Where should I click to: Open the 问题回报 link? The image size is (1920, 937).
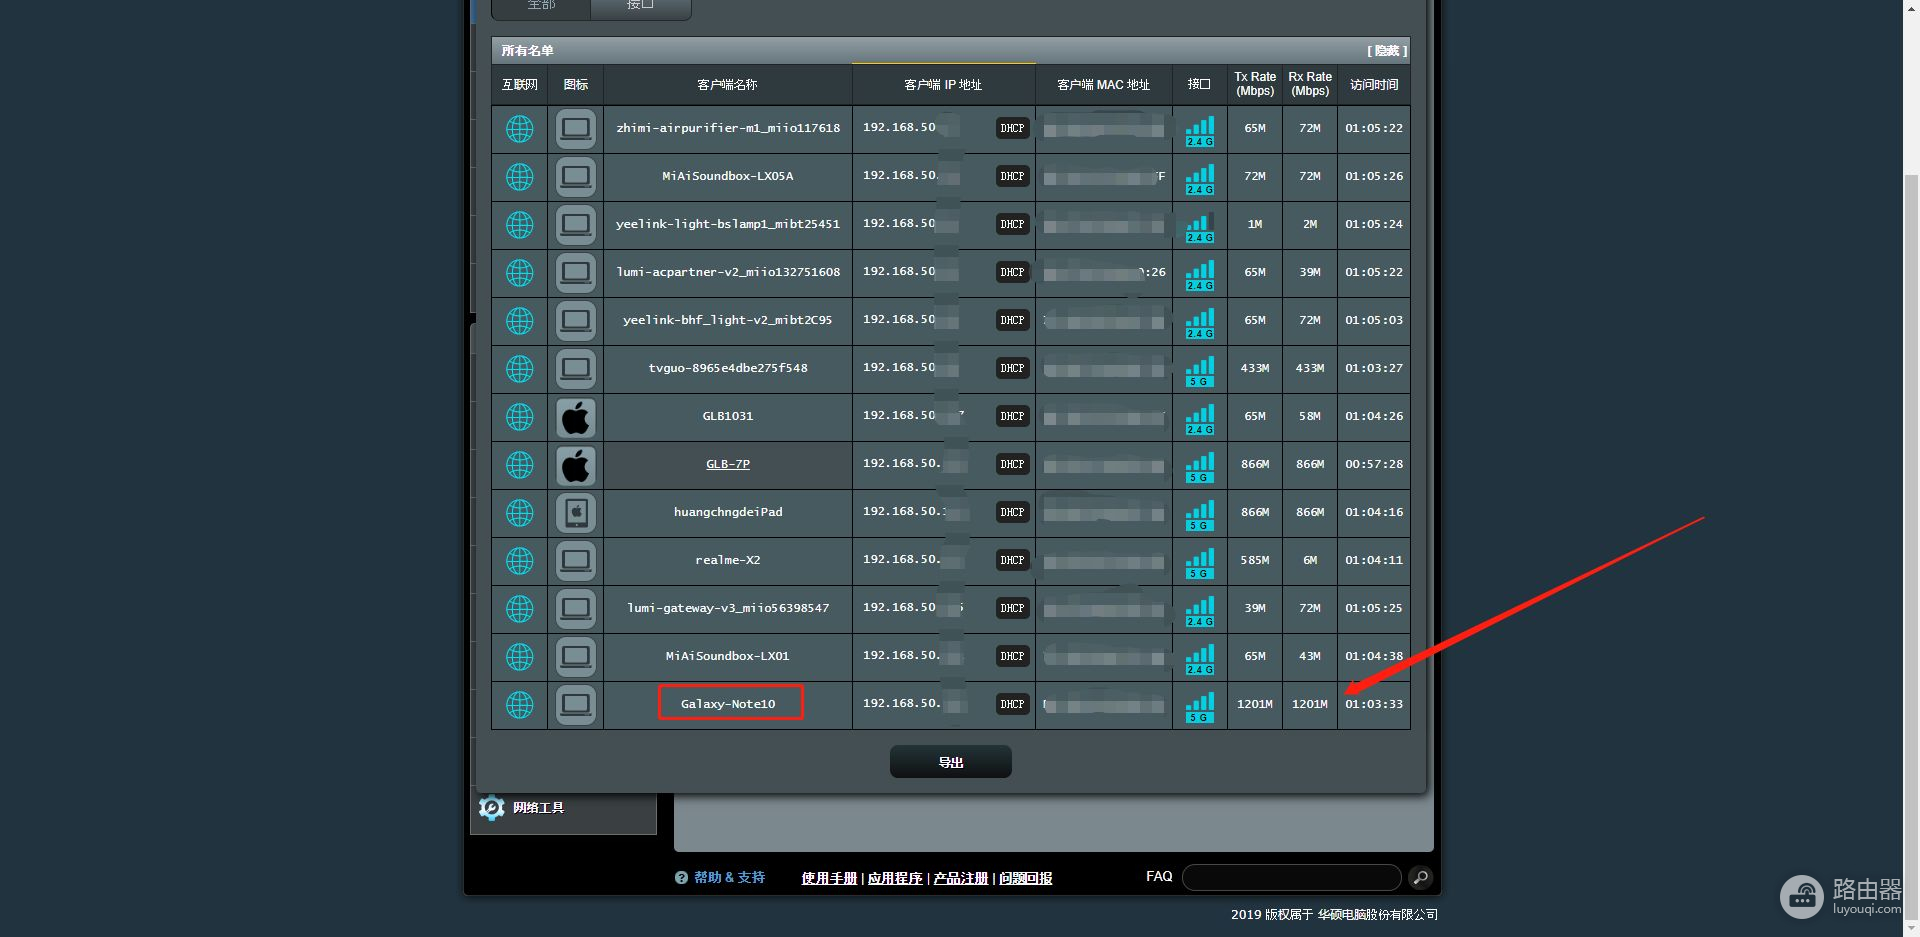[1025, 878]
